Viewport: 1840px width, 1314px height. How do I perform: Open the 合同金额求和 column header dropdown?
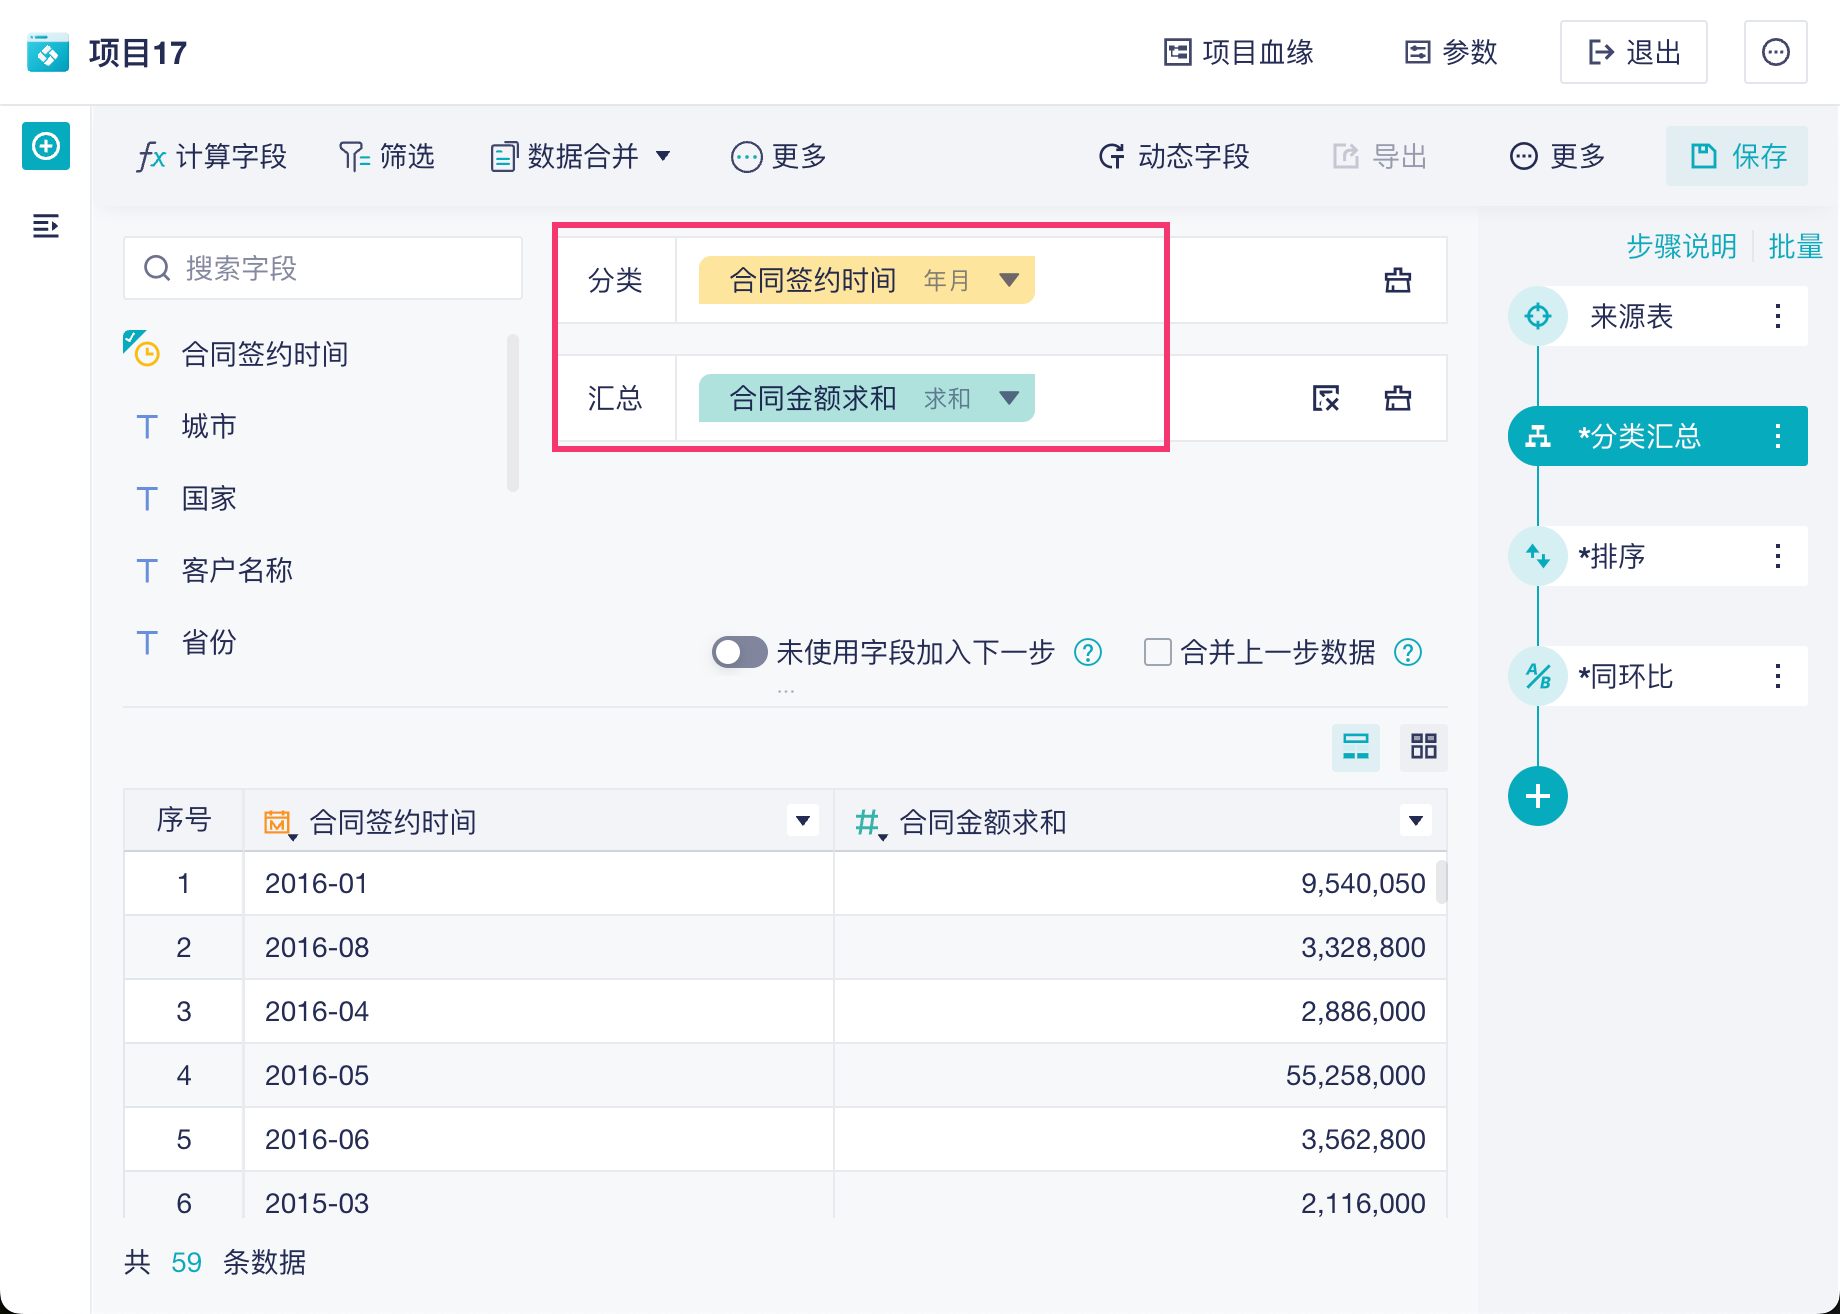click(1415, 821)
